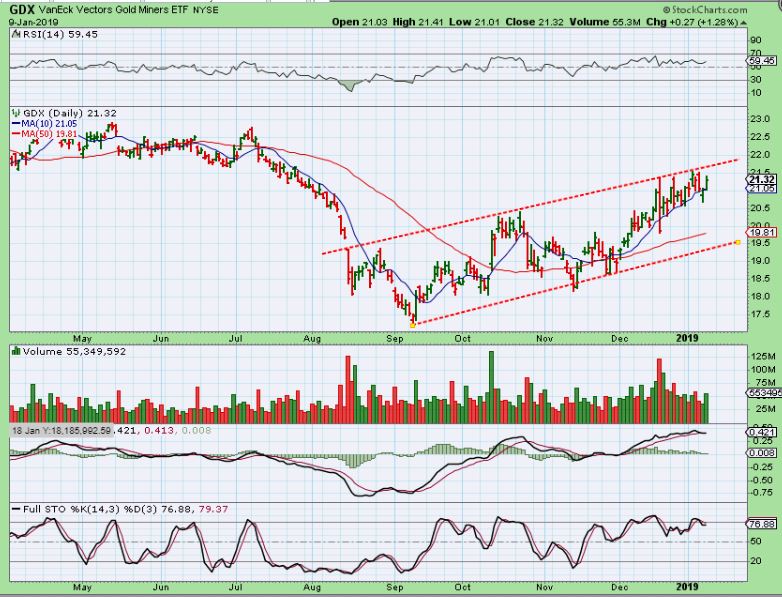The width and height of the screenshot is (782, 597).
Task: Click the -0.50 MACD axis label
Action: pyautogui.click(x=761, y=480)
